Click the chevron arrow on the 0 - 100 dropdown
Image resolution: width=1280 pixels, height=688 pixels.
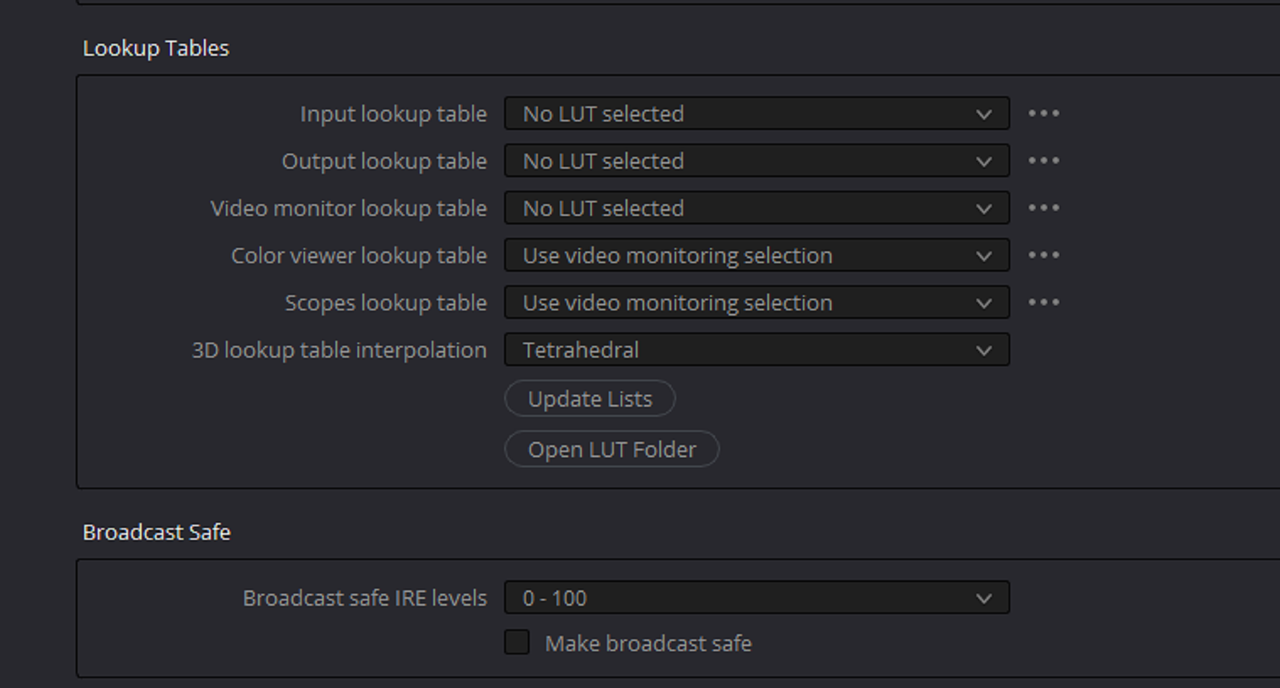[984, 598]
